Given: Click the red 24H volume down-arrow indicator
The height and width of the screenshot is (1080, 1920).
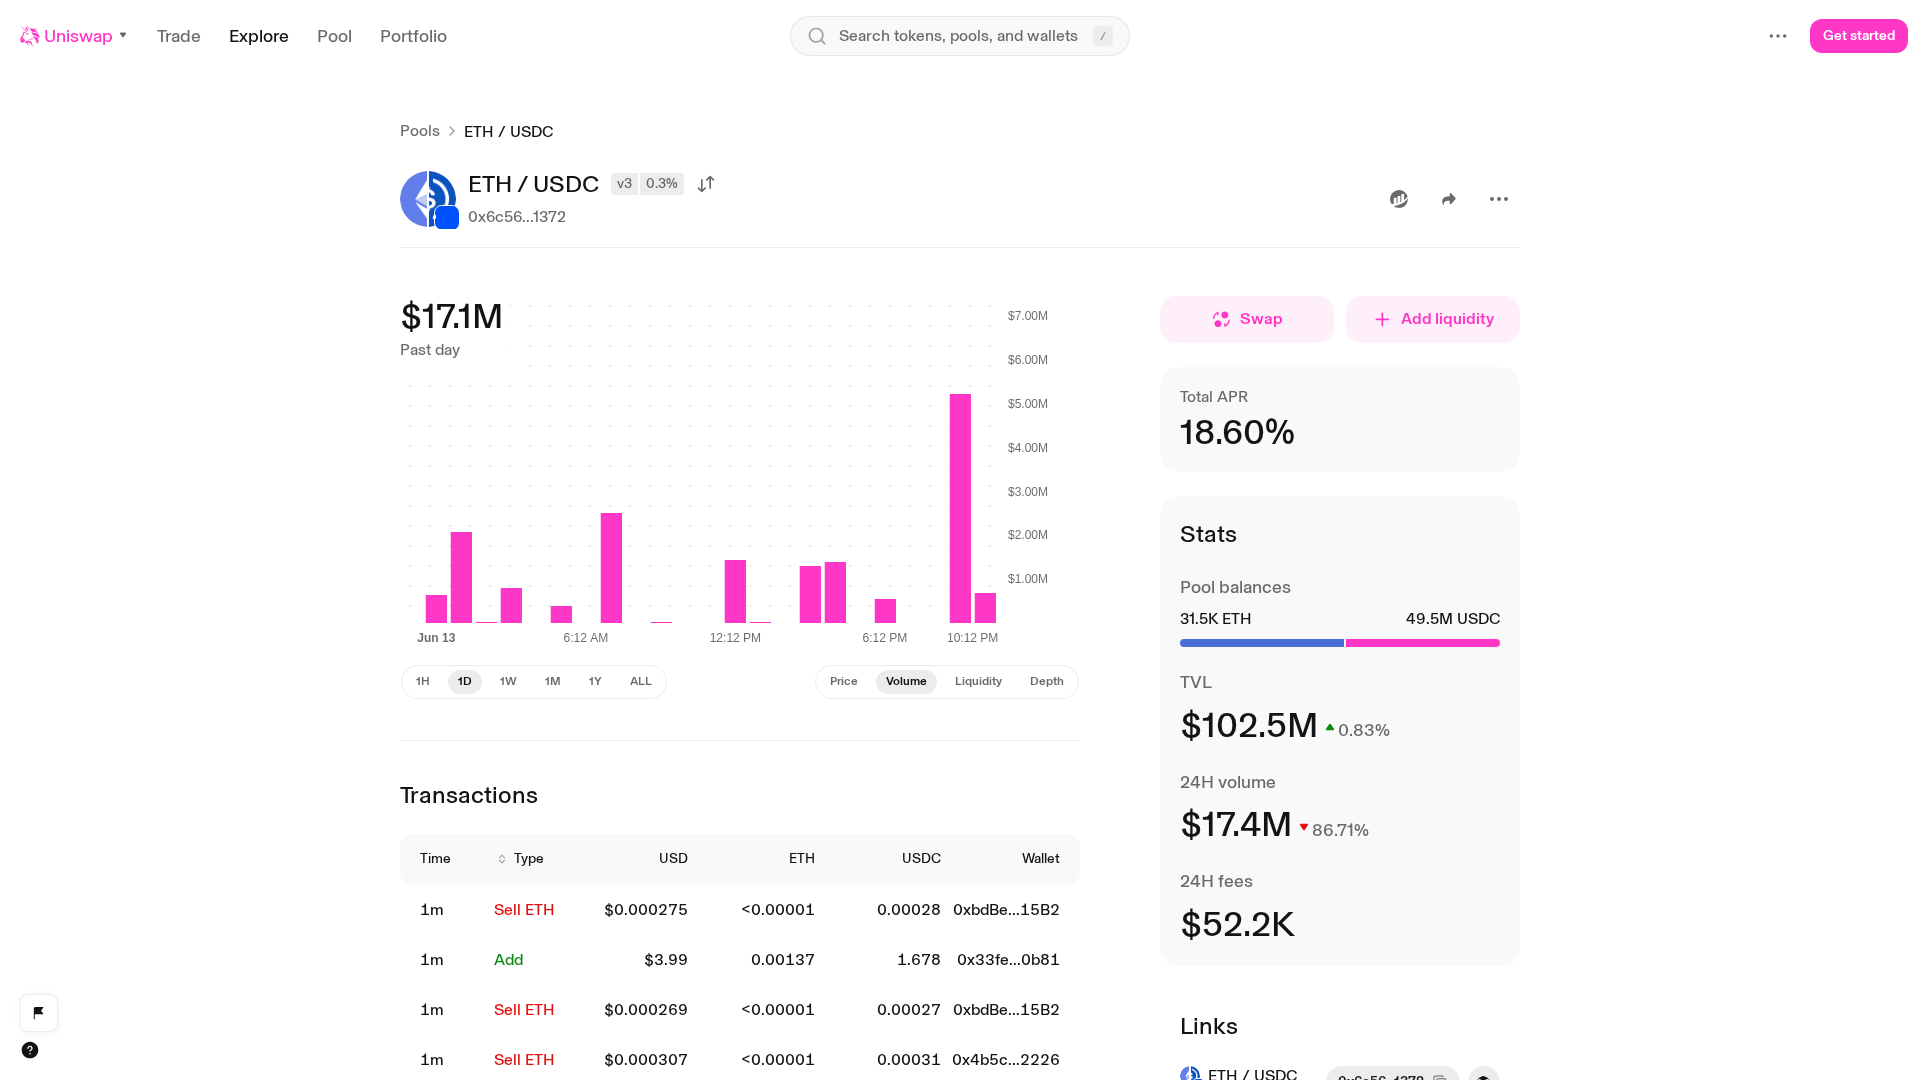Looking at the screenshot, I should coord(1304,828).
